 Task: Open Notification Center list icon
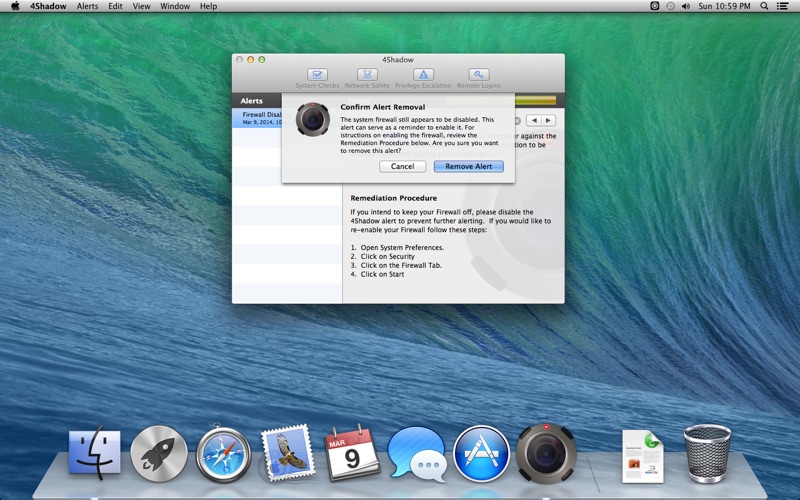coord(782,6)
